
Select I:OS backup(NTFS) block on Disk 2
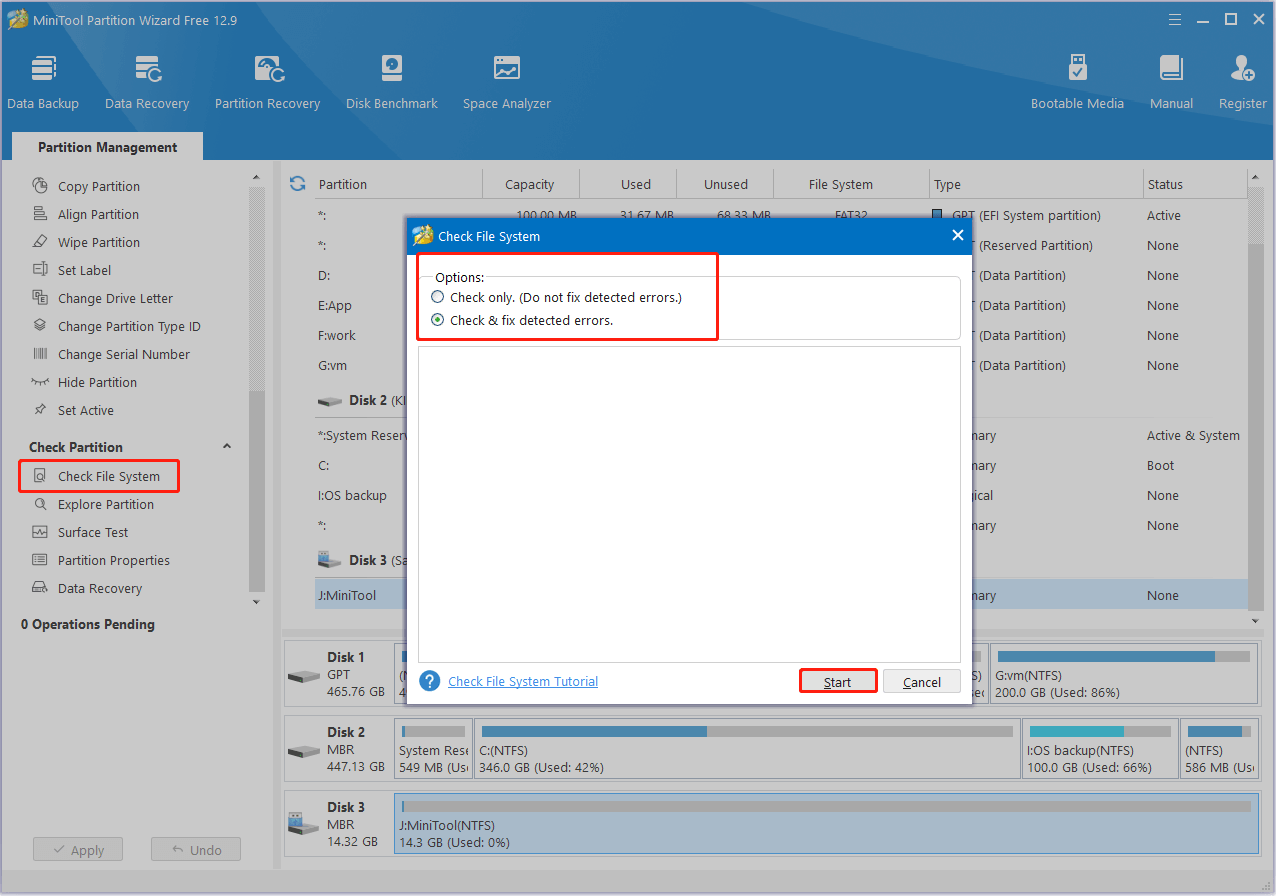tap(1100, 749)
